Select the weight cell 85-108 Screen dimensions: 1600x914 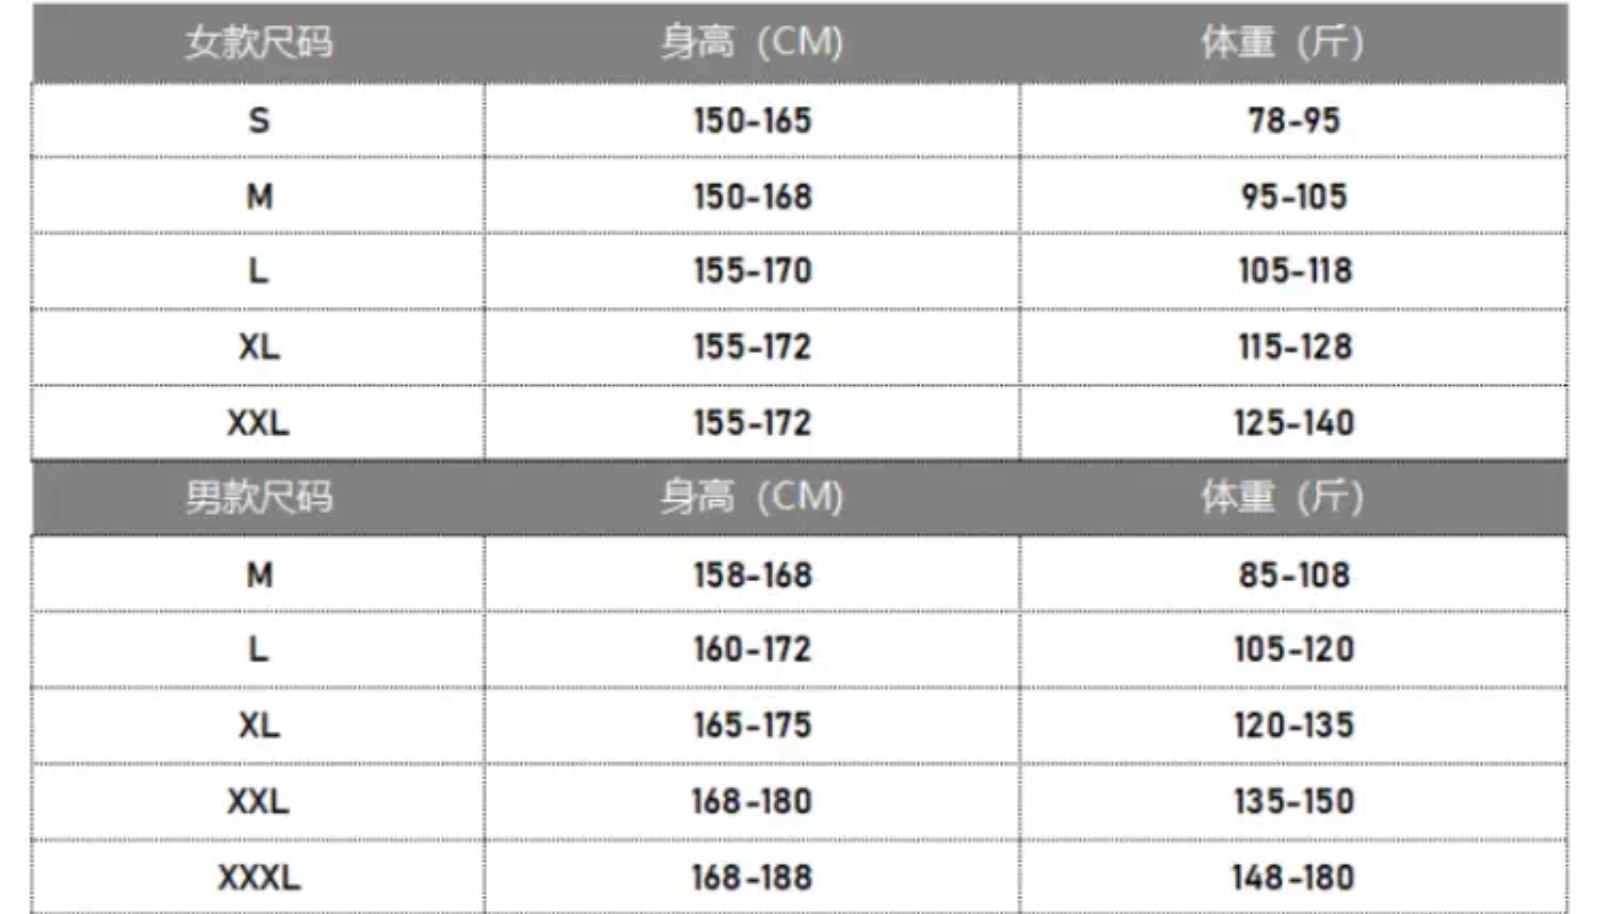coord(1293,575)
